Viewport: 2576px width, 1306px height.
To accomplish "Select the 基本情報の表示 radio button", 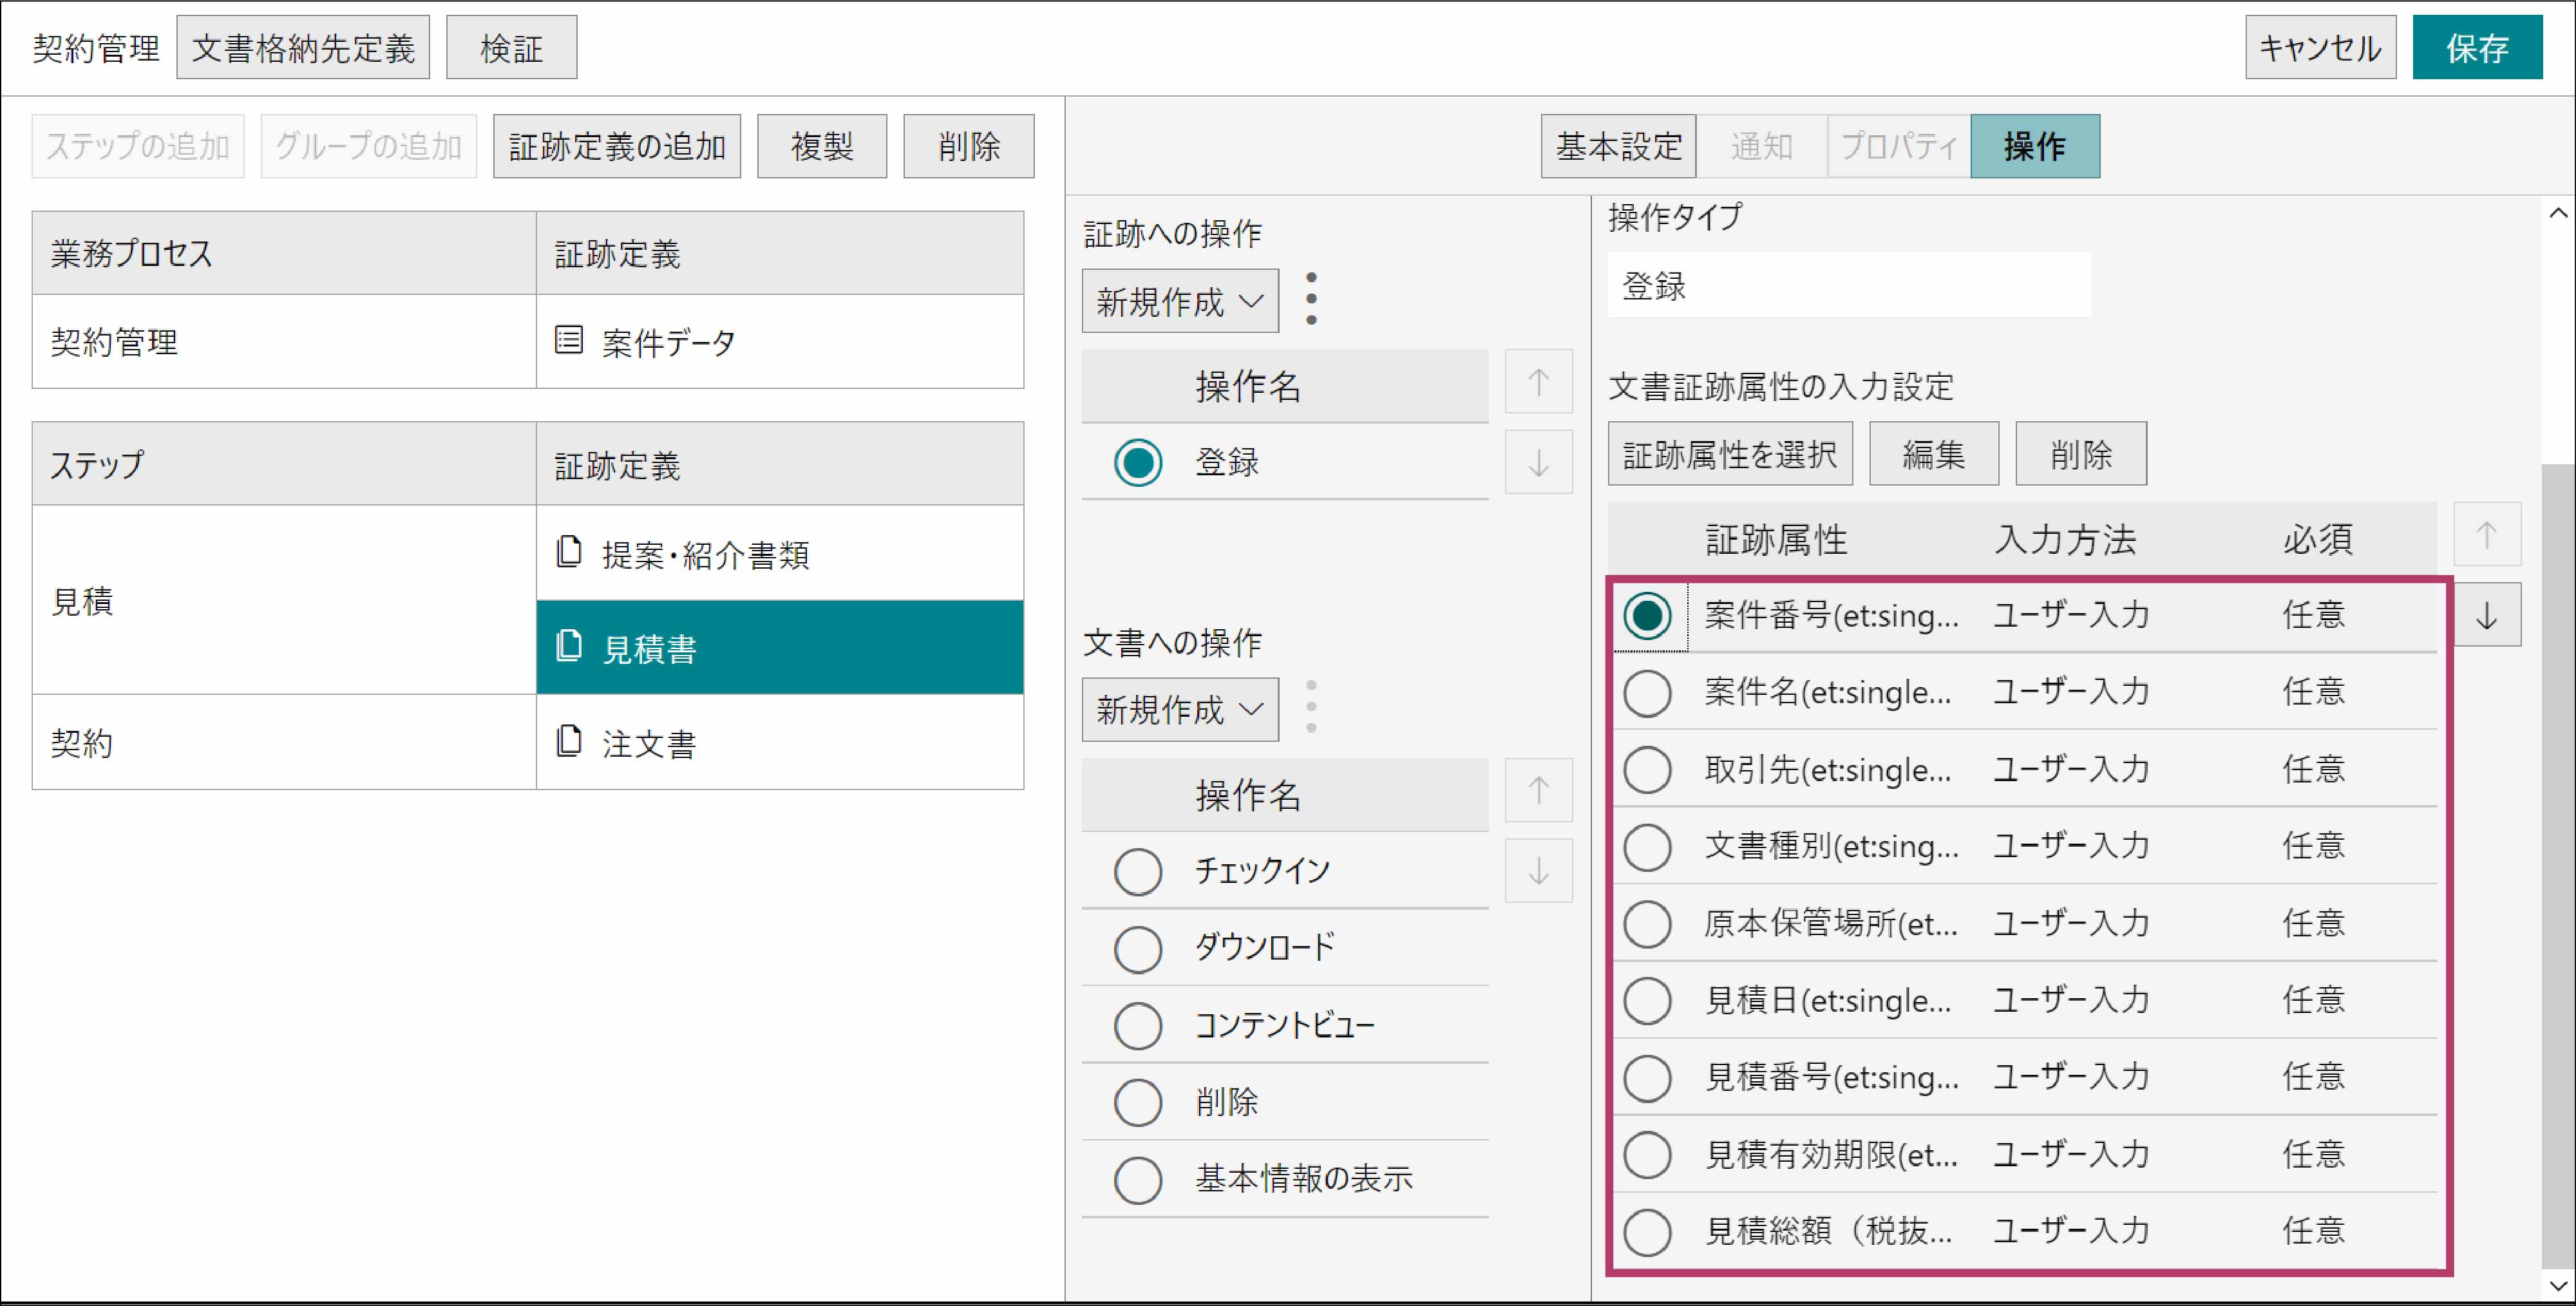I will (1138, 1179).
